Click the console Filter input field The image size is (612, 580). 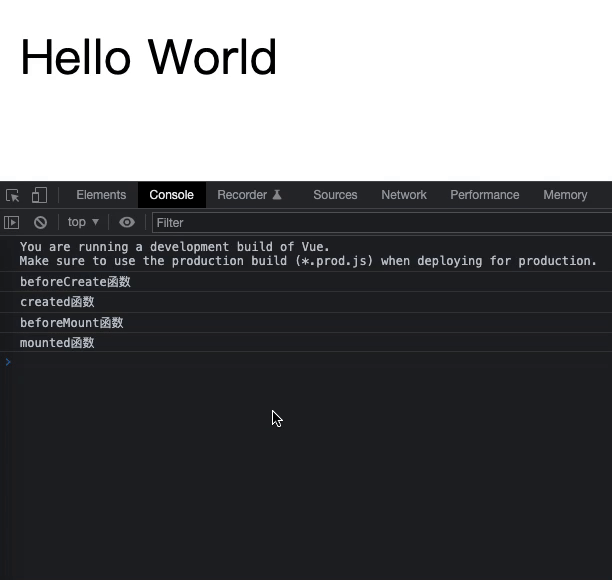pos(382,222)
